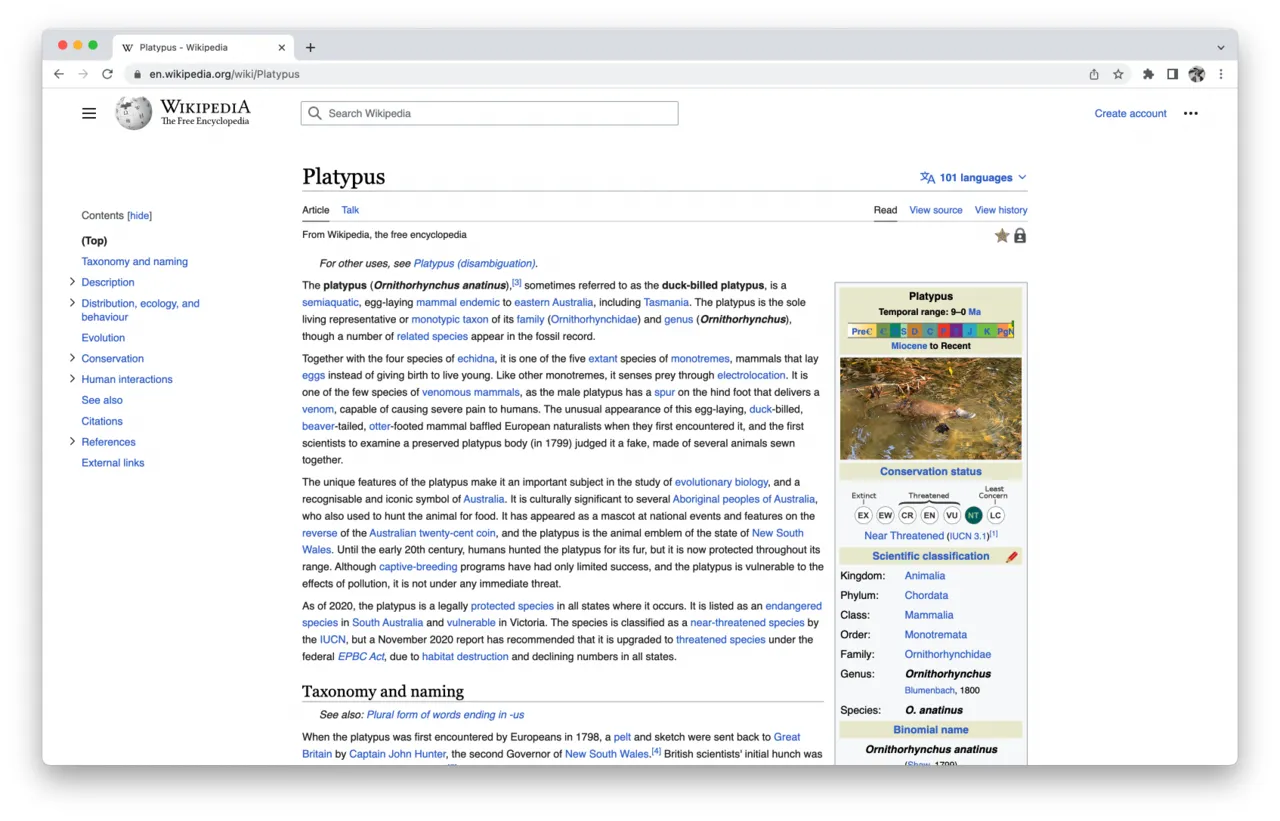
Task: Click the NT conservation status circle
Action: tap(973, 516)
